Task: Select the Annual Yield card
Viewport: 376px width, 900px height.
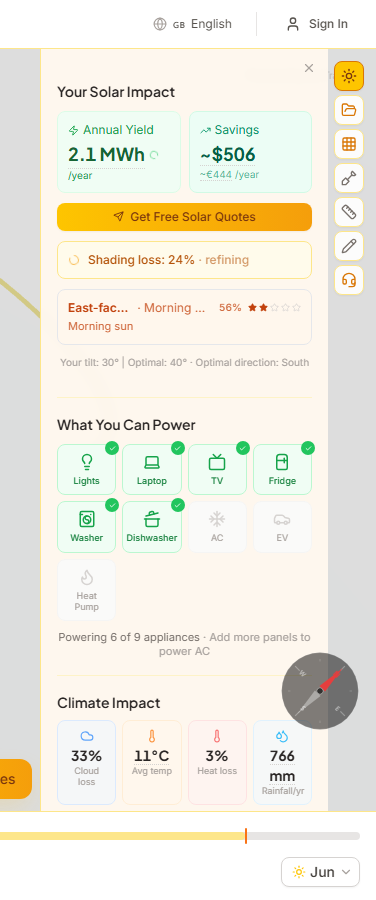Action: pyautogui.click(x=119, y=152)
